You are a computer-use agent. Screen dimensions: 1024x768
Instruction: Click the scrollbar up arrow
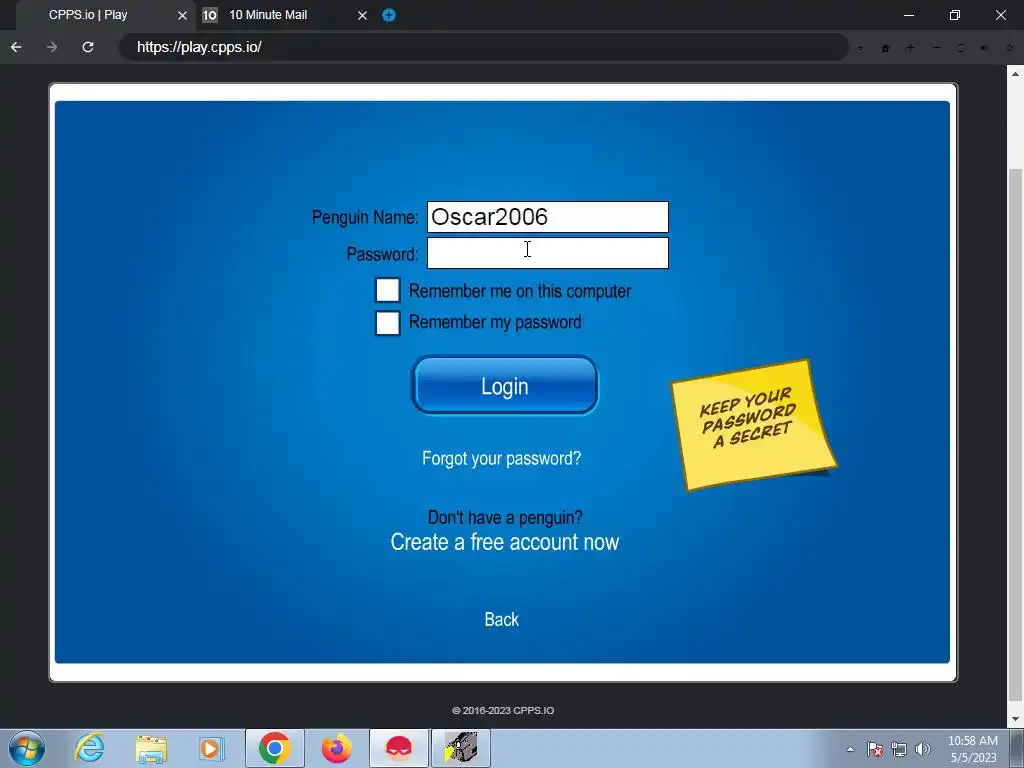[x=1016, y=74]
